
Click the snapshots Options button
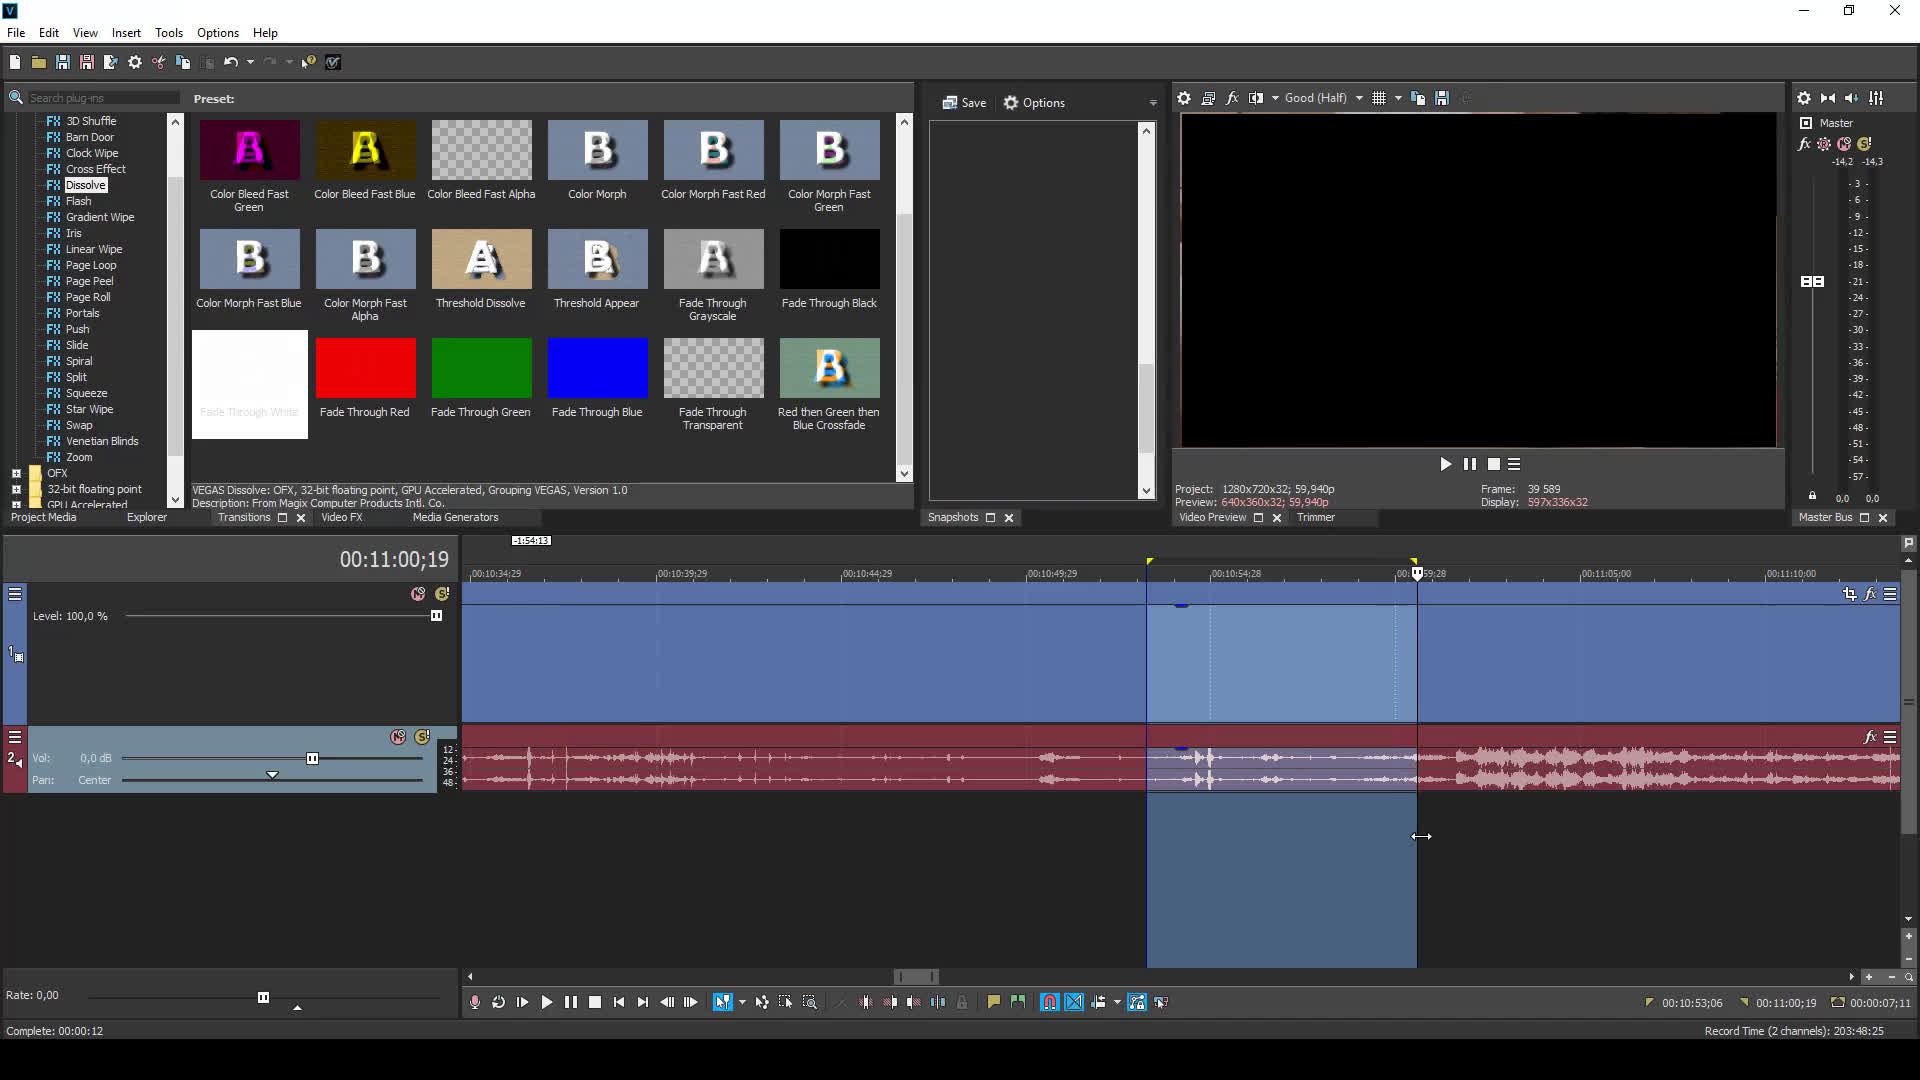pyautogui.click(x=1034, y=103)
